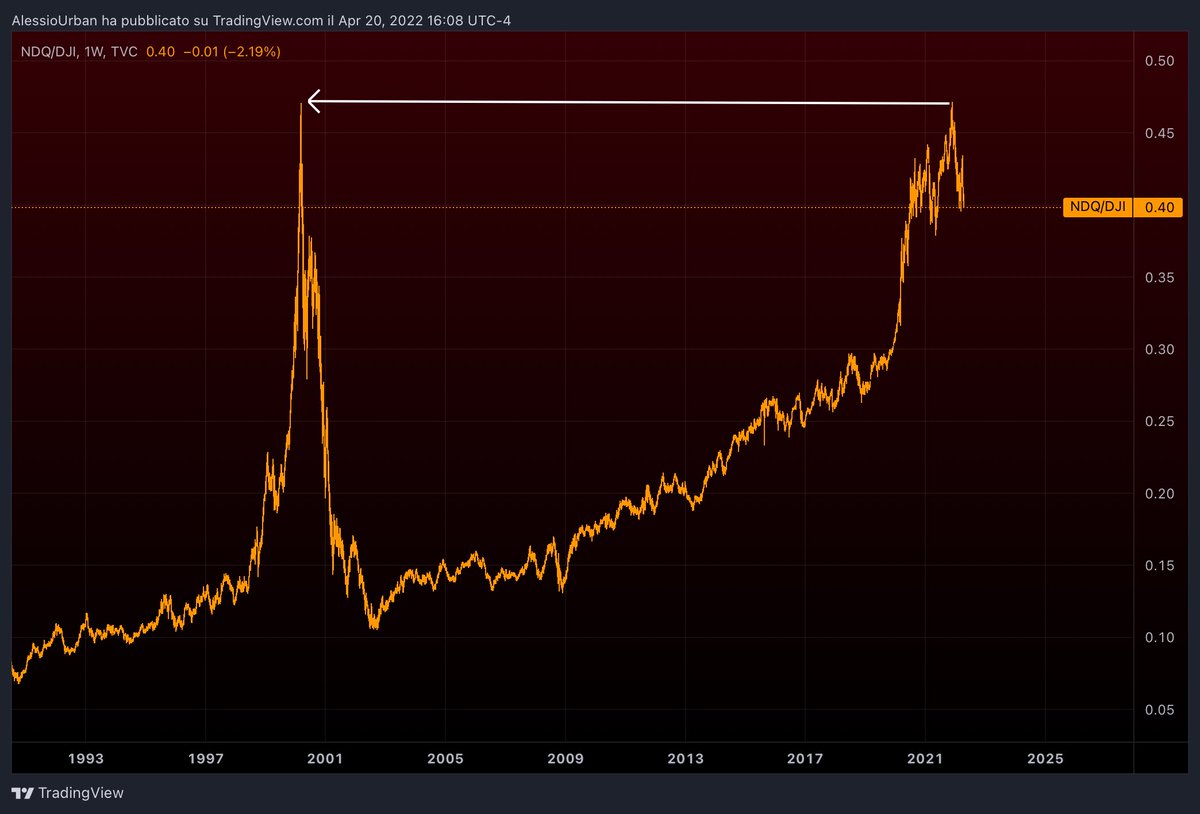Click the 0.25 price axis label

(1158, 421)
